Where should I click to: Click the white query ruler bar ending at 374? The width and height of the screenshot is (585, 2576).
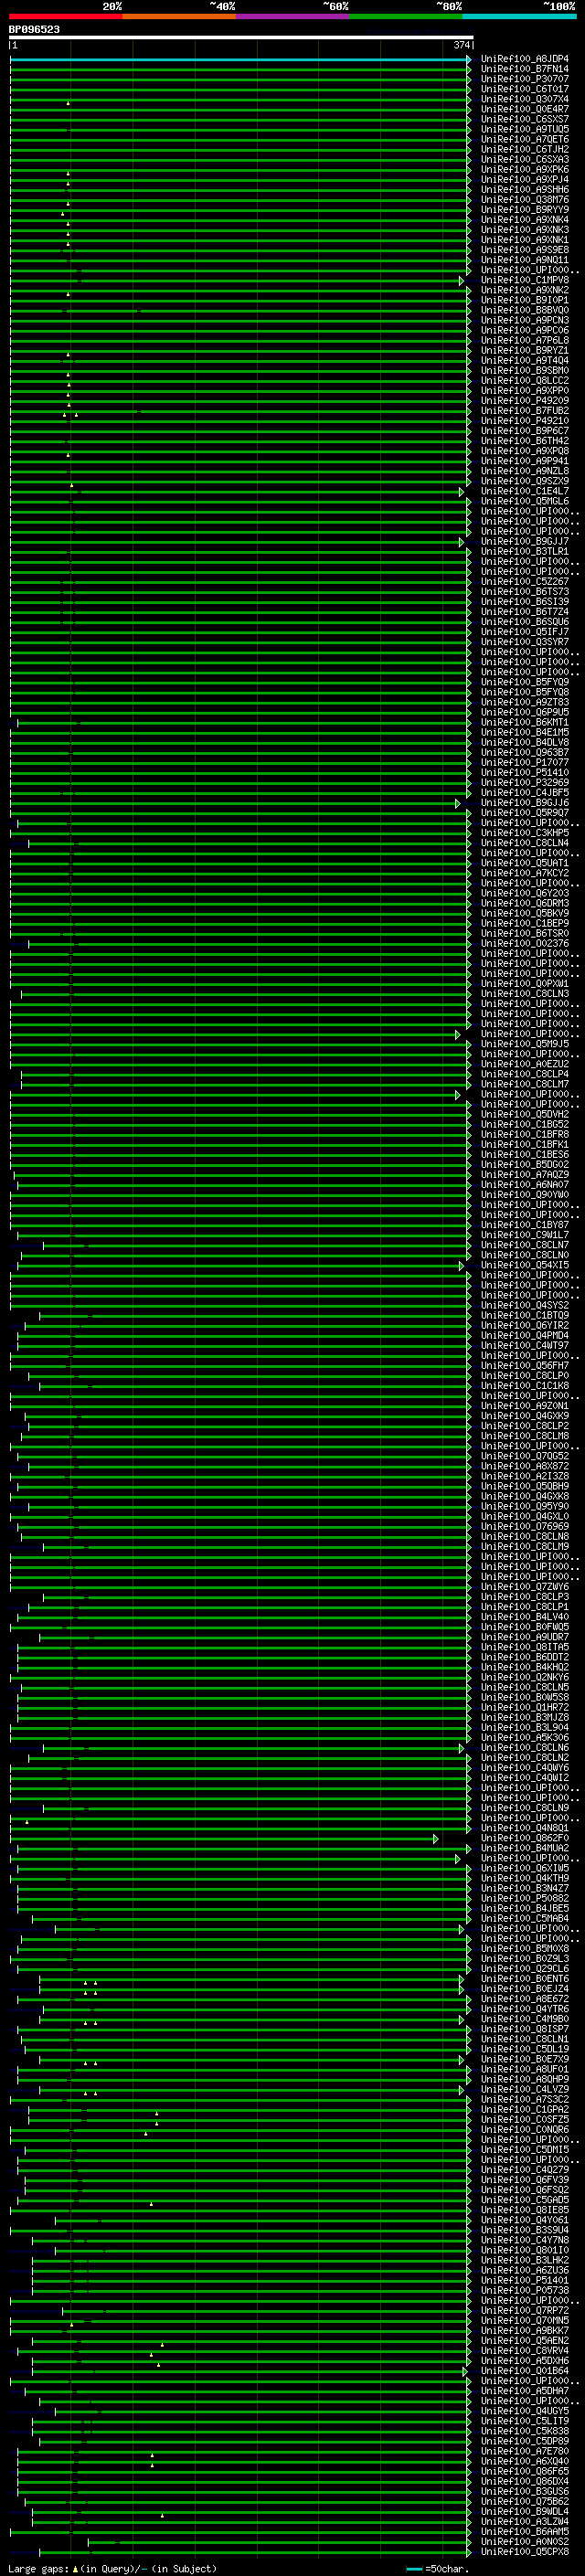click(241, 38)
